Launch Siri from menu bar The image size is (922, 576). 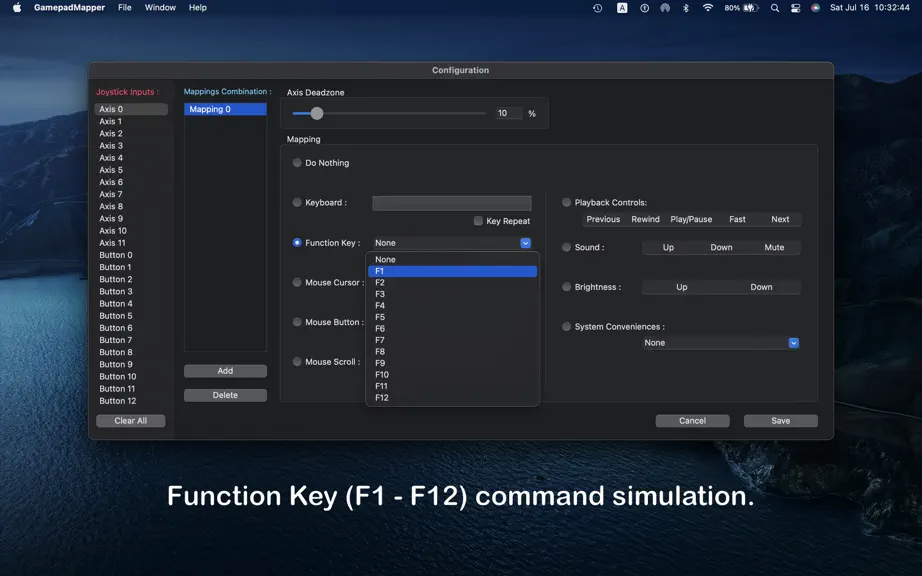(815, 8)
